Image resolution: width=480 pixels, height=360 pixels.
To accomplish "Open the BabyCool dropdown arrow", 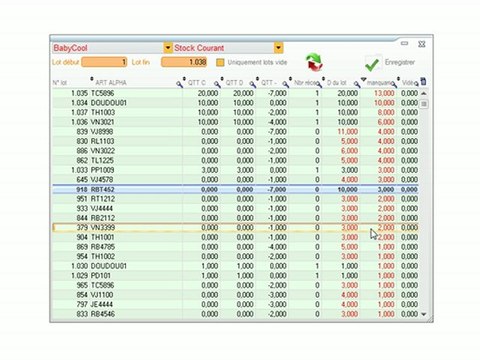I will (x=168, y=48).
